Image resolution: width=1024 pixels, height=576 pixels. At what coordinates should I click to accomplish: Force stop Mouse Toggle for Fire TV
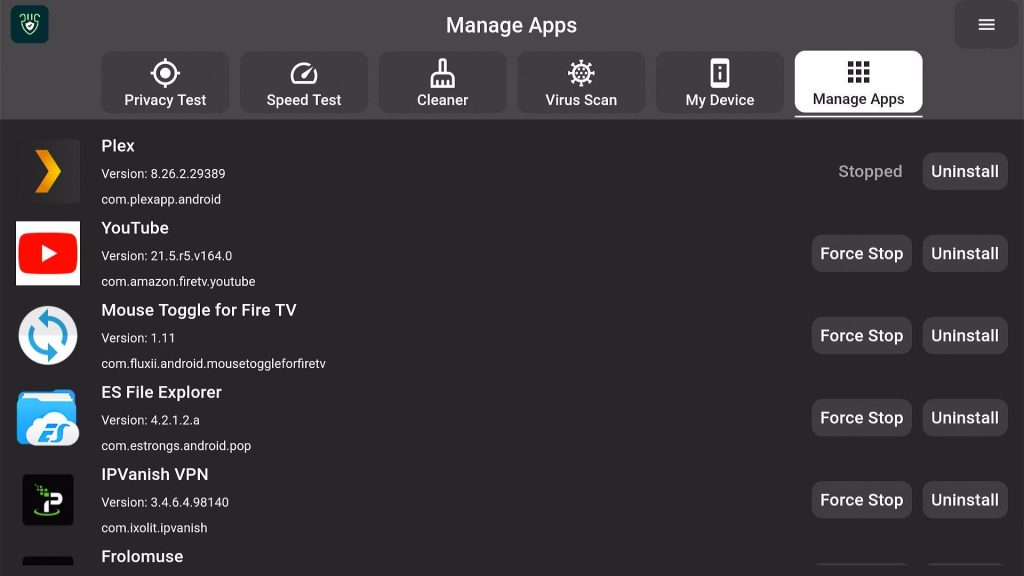861,336
